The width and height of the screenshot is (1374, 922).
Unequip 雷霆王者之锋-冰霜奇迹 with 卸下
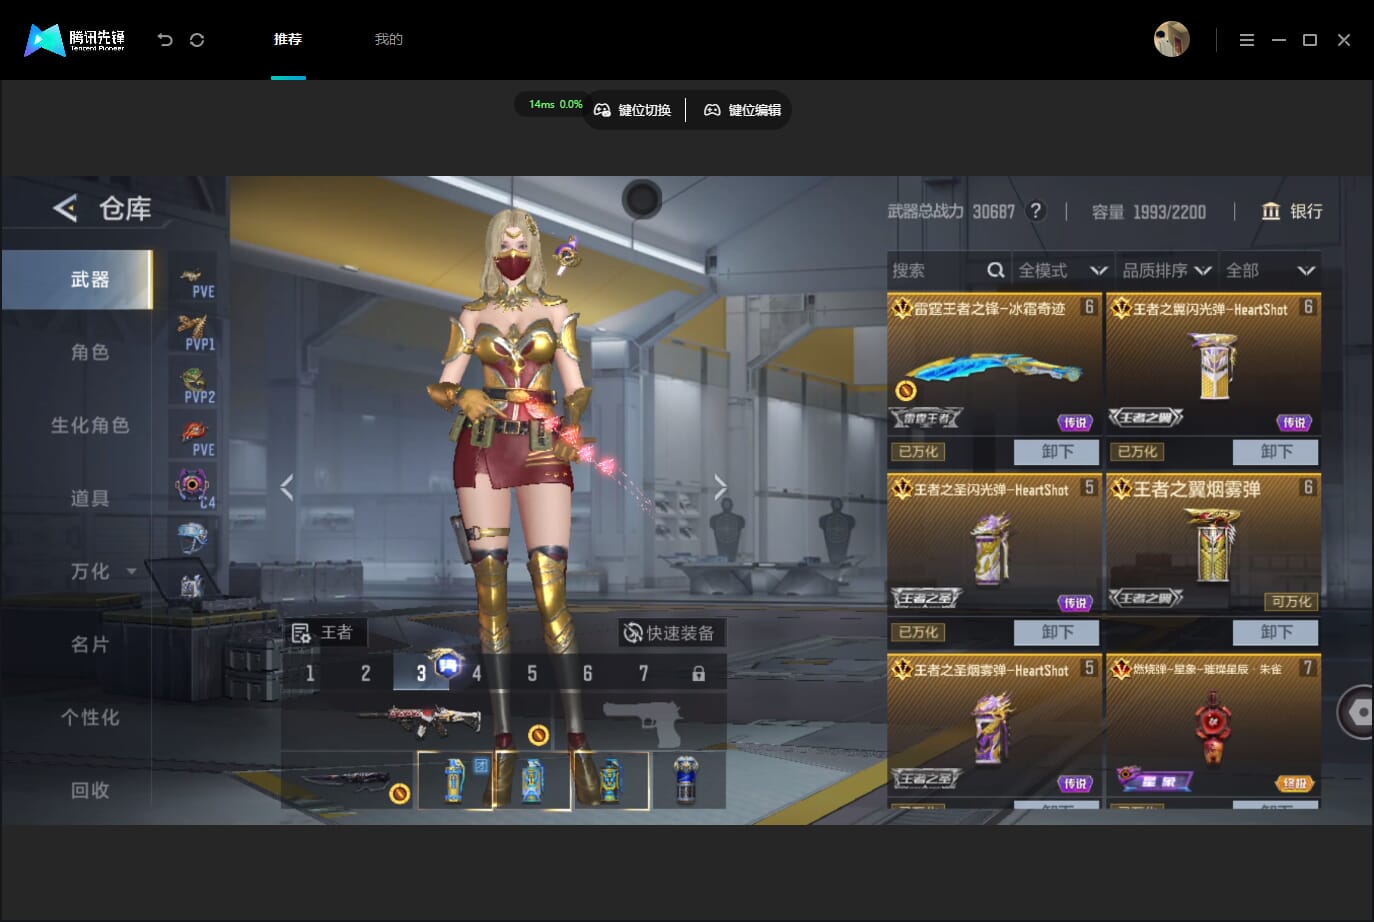pyautogui.click(x=1056, y=452)
